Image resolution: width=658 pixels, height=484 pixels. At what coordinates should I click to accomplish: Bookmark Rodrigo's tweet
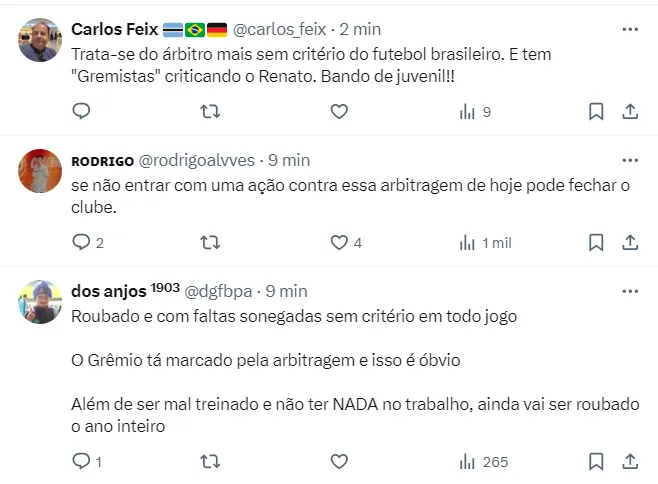tap(595, 242)
